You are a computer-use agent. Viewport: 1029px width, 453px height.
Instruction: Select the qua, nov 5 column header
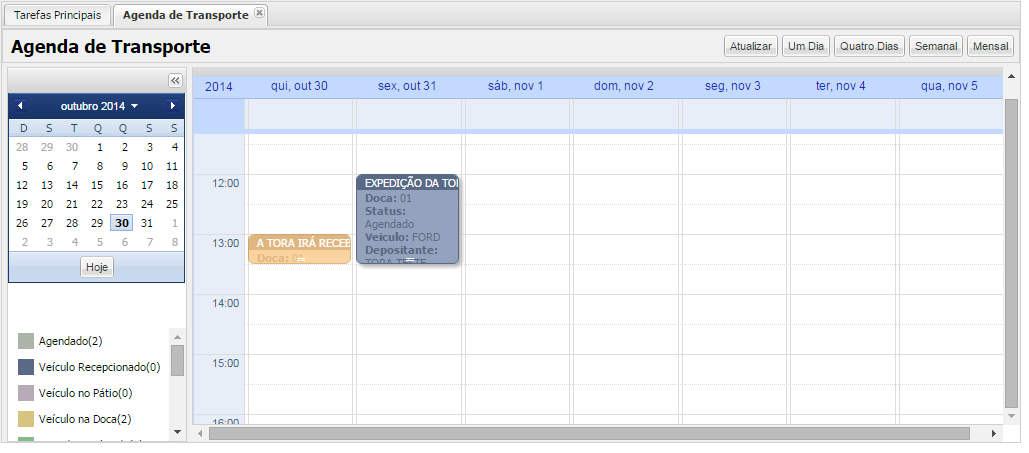[950, 86]
